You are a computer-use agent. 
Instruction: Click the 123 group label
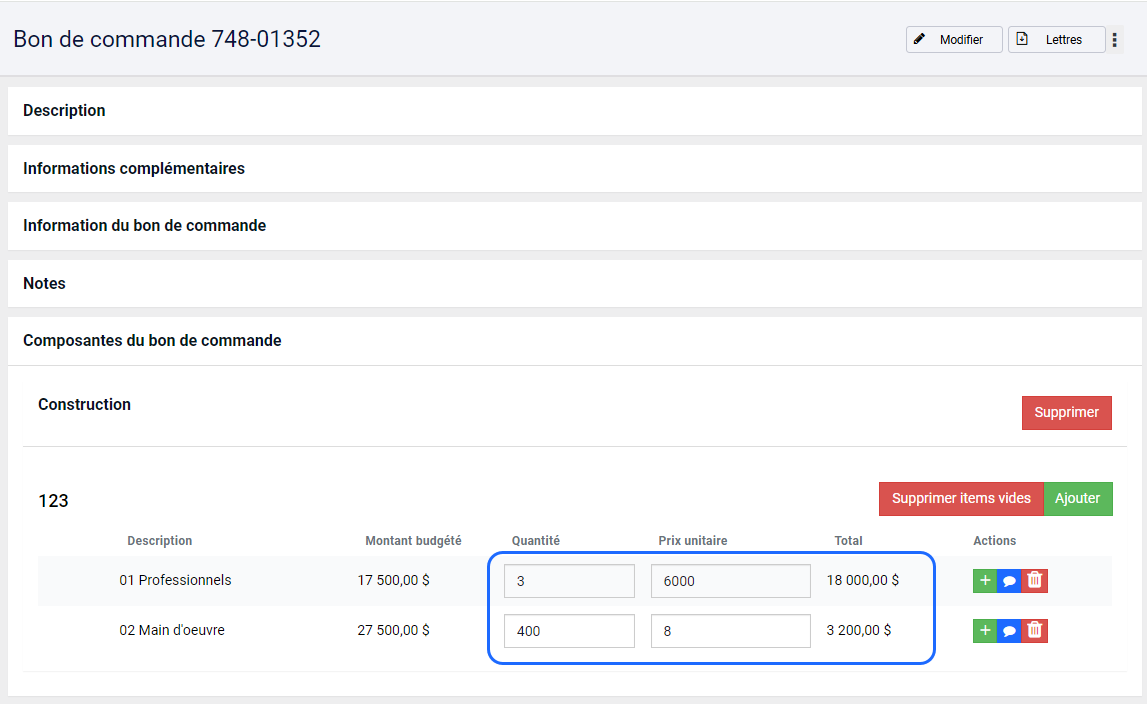(53, 501)
